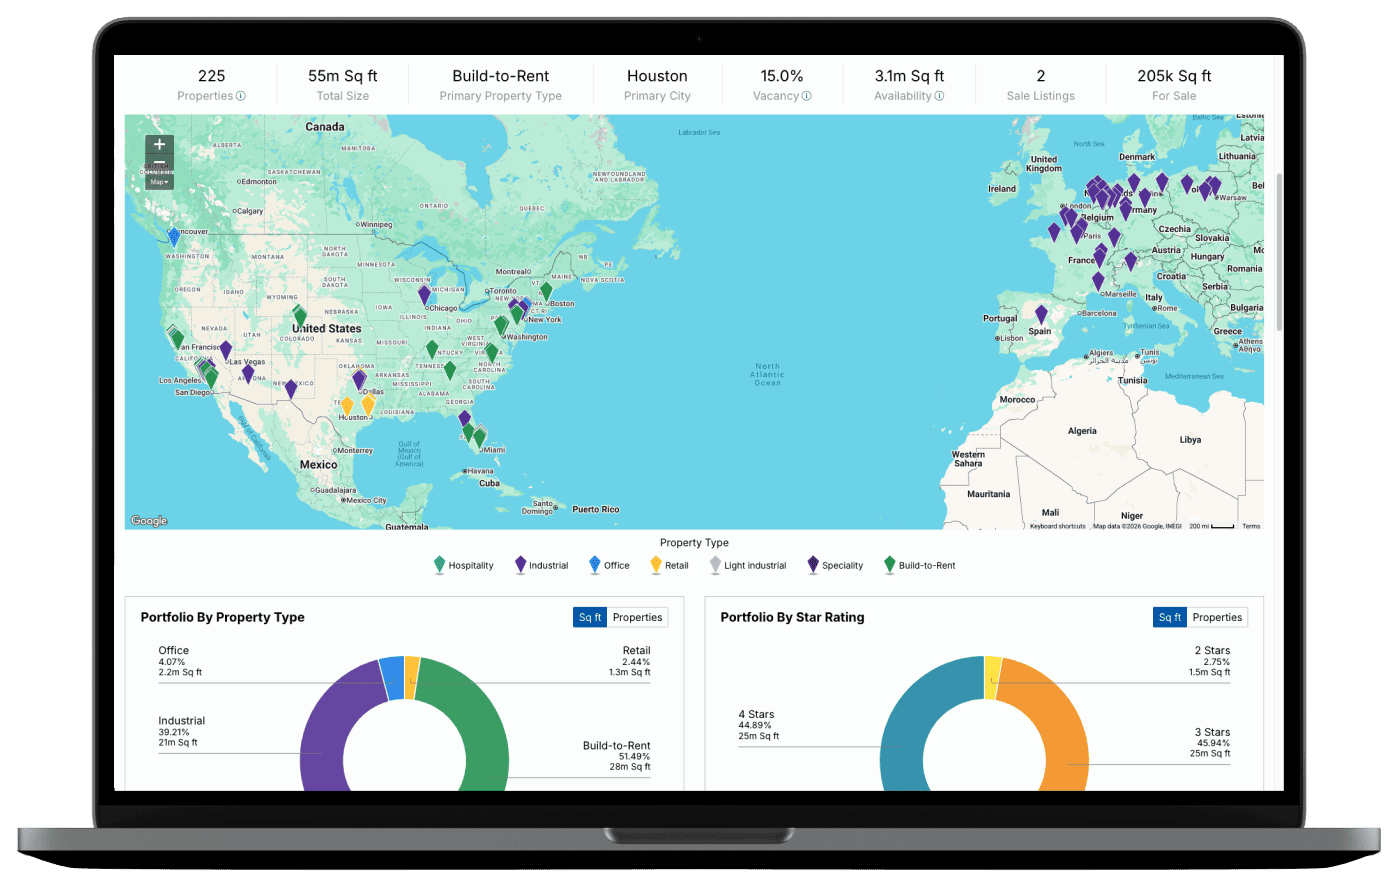
Task: Click the blue Office marker near Vancouver
Action: click(x=174, y=237)
